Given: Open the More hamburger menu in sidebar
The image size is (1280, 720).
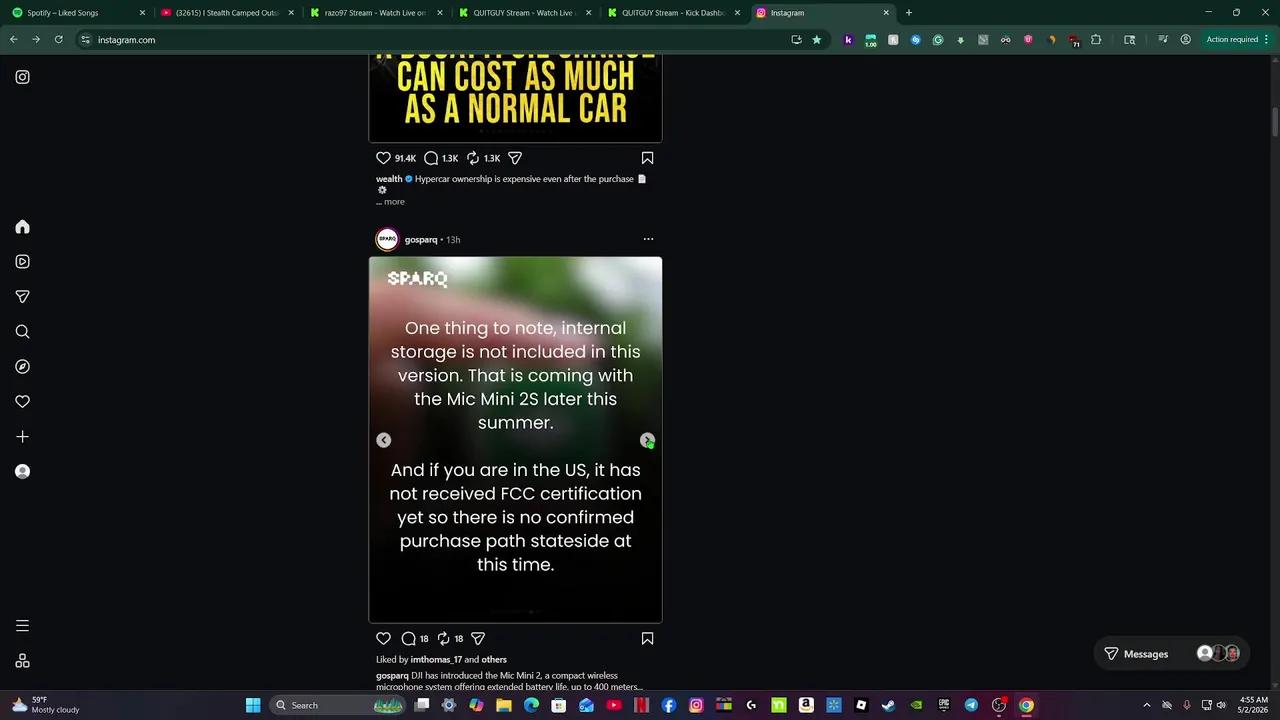Looking at the screenshot, I should pyautogui.click(x=22, y=626).
